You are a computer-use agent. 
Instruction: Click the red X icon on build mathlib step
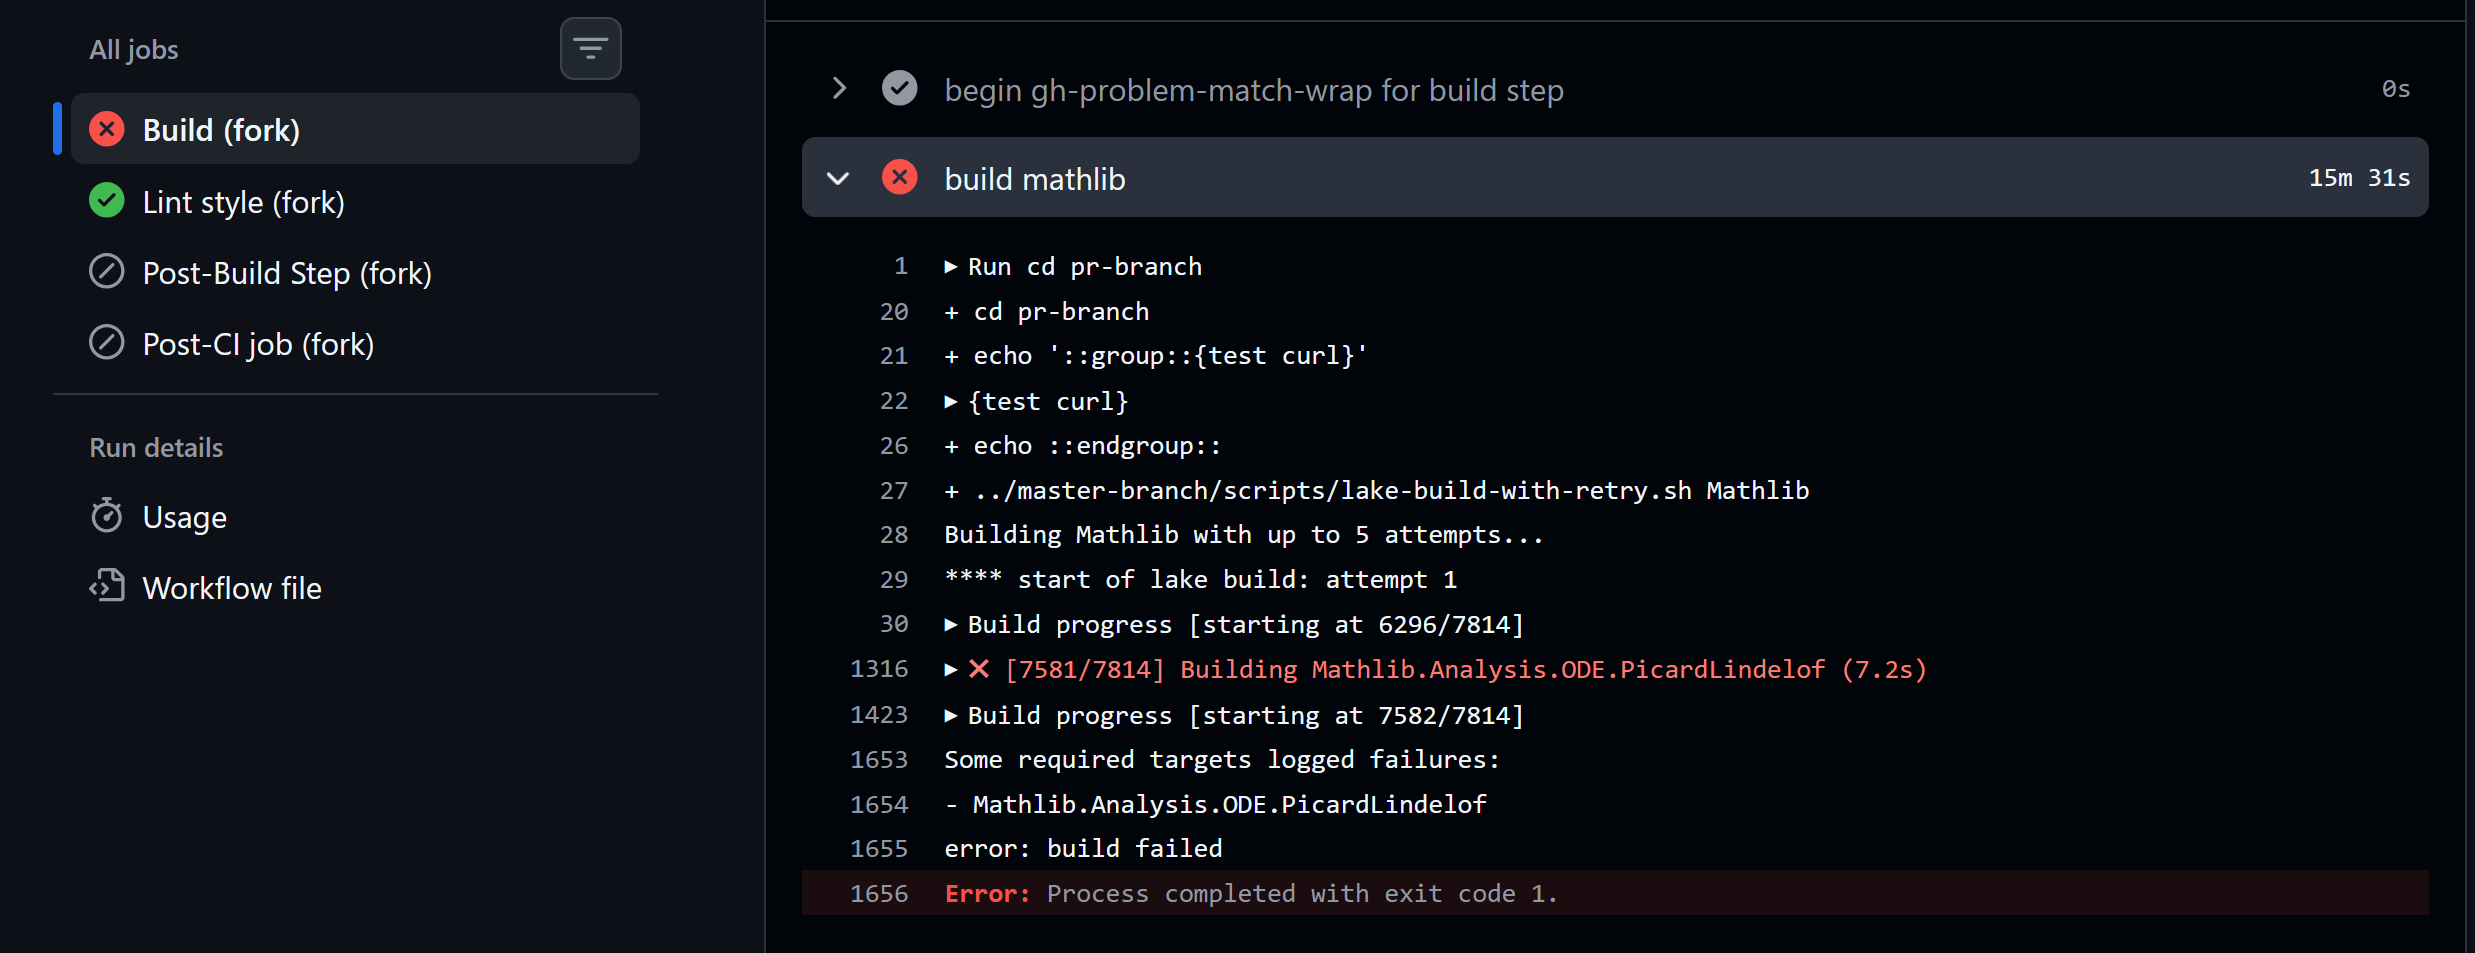[x=899, y=178]
